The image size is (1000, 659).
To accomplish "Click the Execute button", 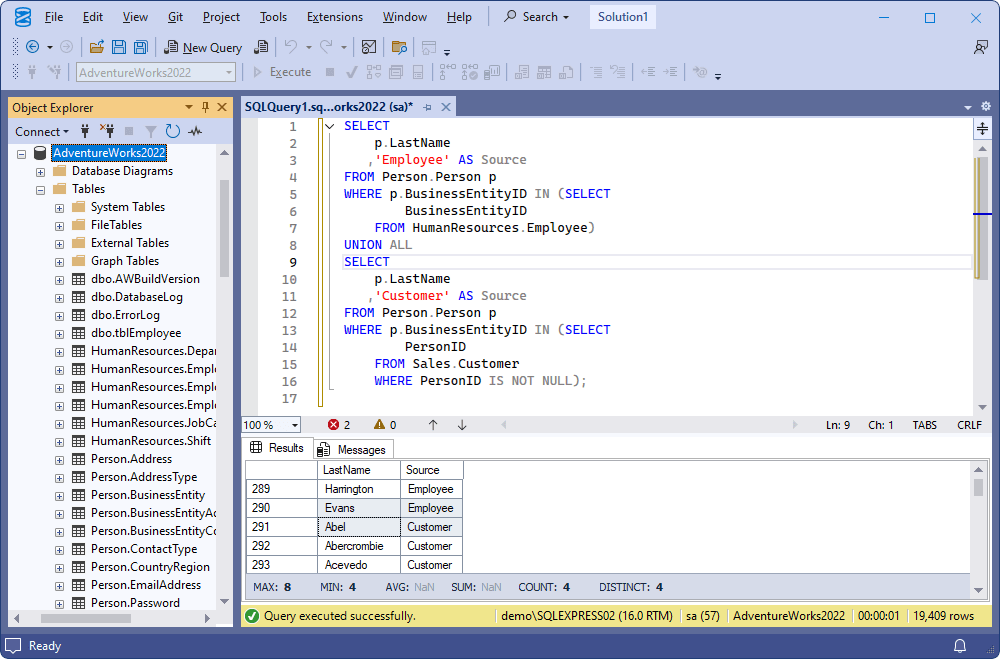I will pyautogui.click(x=282, y=72).
